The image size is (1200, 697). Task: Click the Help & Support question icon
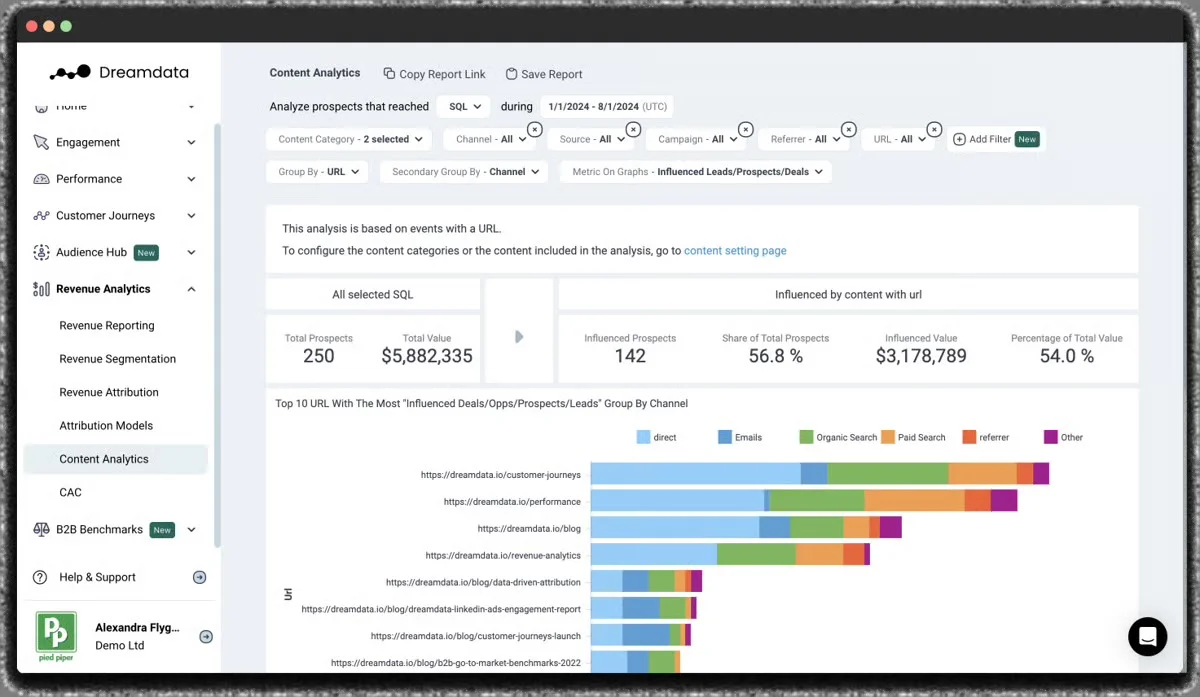[41, 577]
